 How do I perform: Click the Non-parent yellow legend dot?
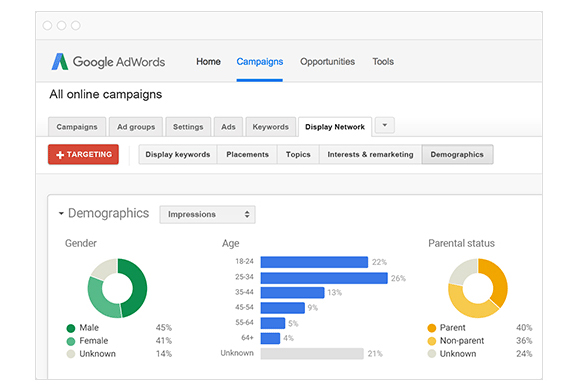[x=431, y=341]
